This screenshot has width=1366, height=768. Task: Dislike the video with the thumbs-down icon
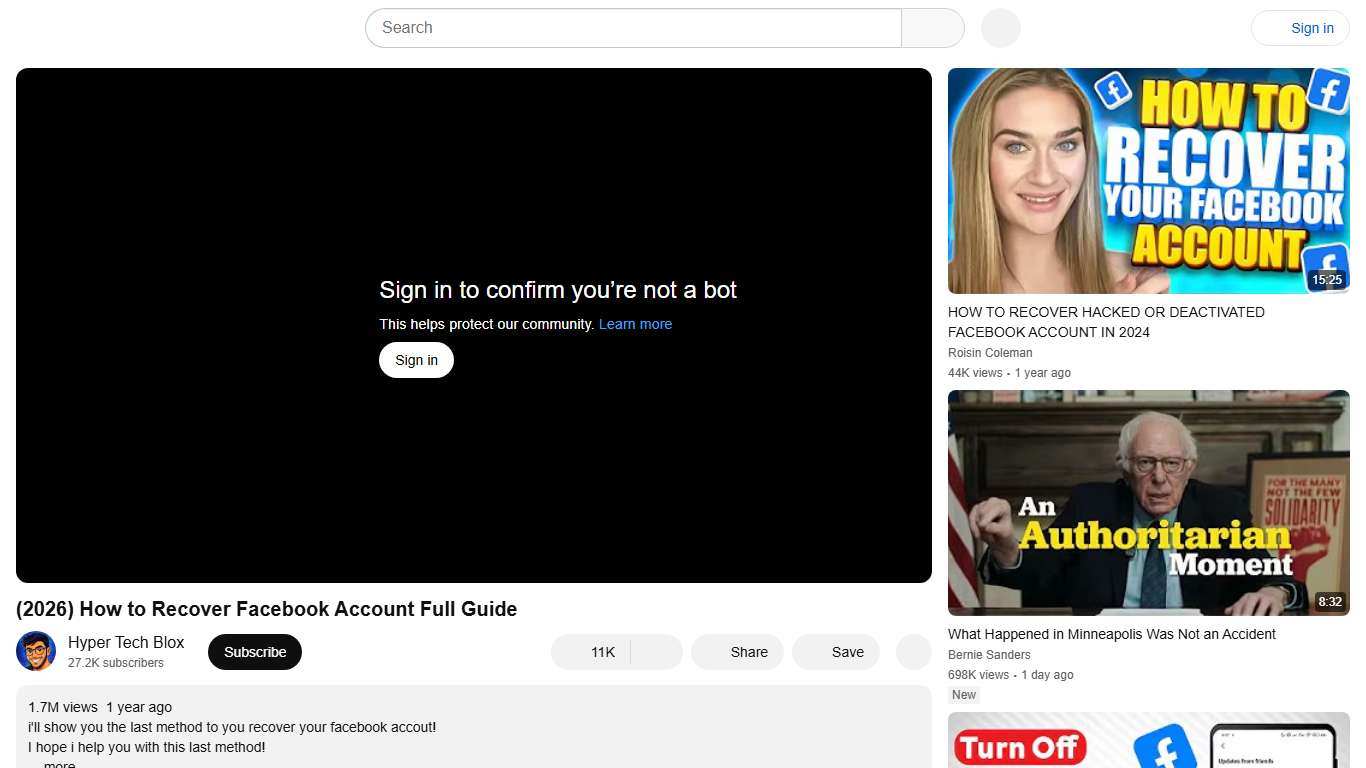656,651
